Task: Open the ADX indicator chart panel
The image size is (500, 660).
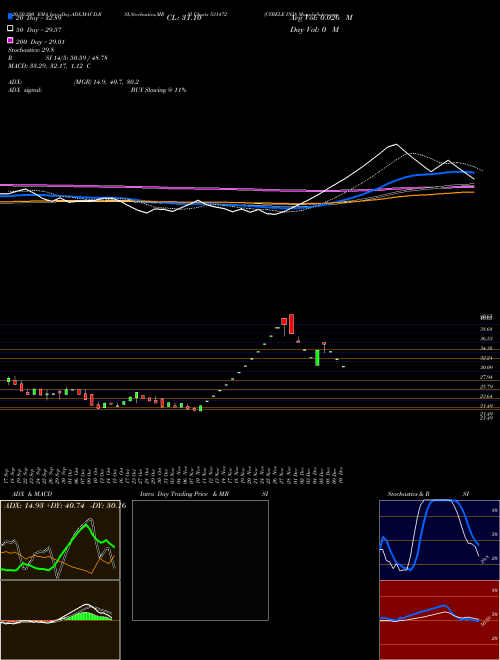Action: (x=60, y=540)
